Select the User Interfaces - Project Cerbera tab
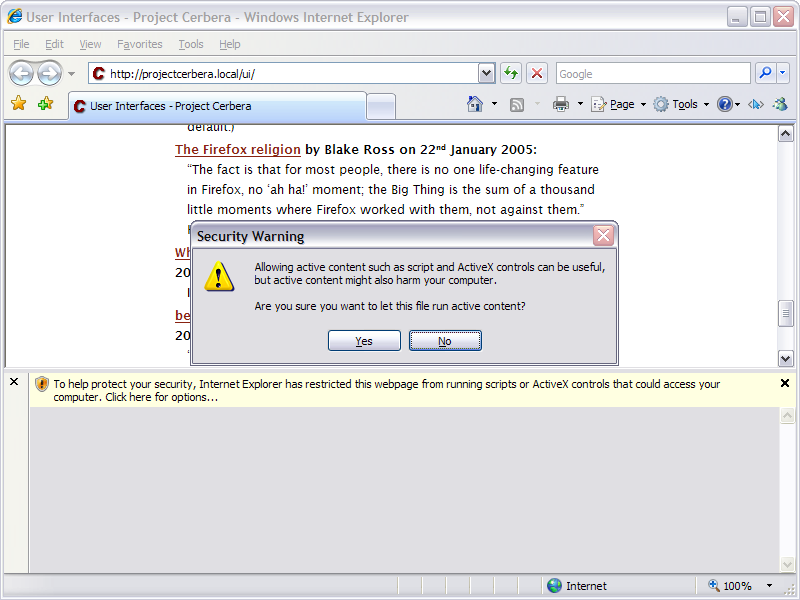The width and height of the screenshot is (800, 600). 215,106
